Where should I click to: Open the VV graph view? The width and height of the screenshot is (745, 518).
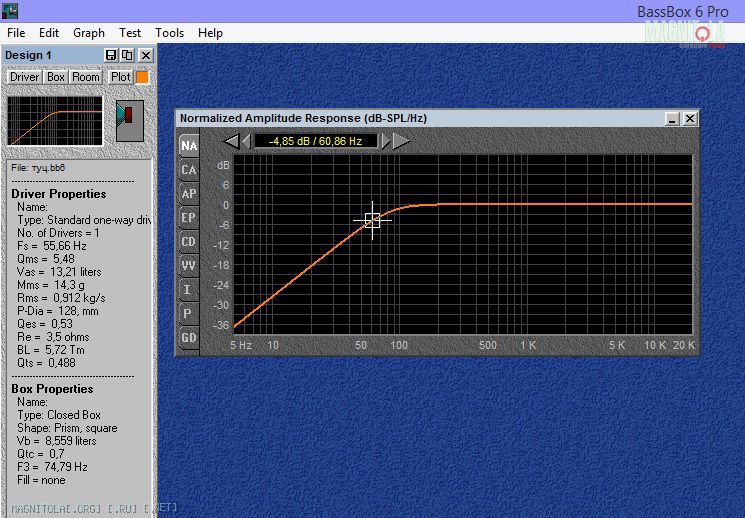(188, 266)
